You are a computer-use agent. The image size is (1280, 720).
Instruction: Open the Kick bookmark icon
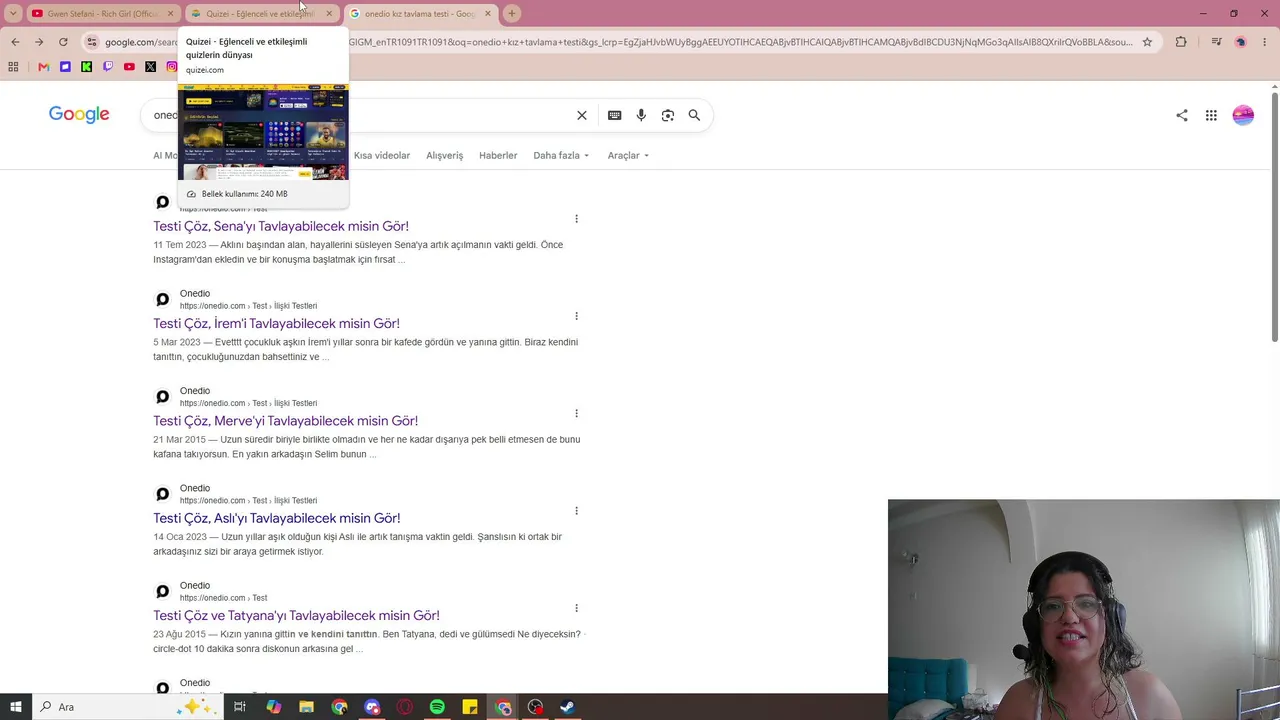click(86, 67)
